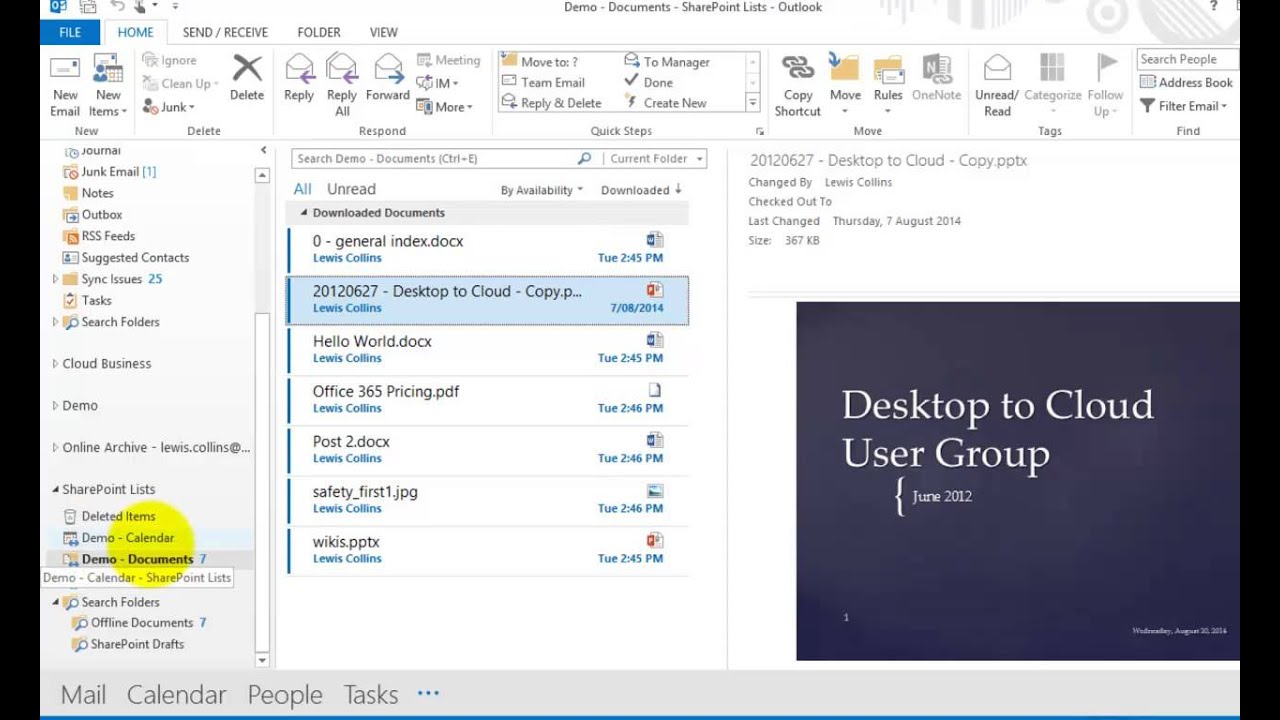This screenshot has height=720, width=1280.
Task: Click the Unread/Read envelope icon
Action: (x=997, y=69)
